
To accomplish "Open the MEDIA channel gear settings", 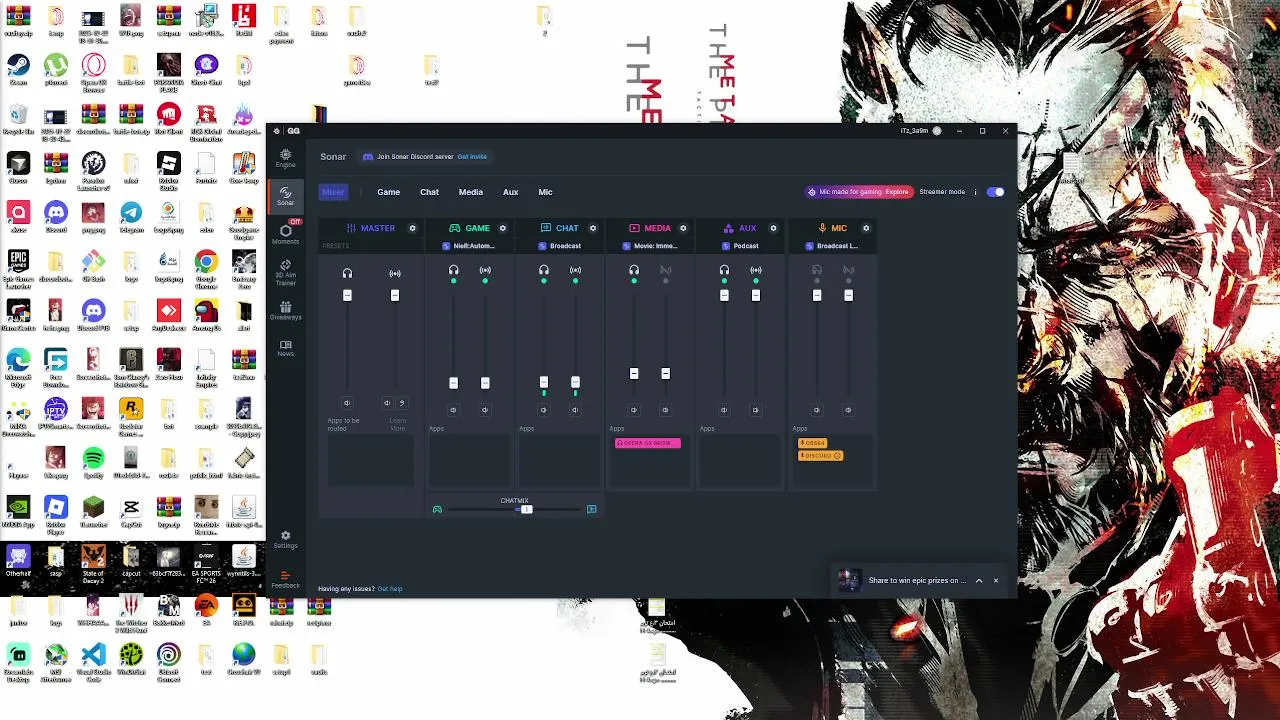I will coord(683,228).
